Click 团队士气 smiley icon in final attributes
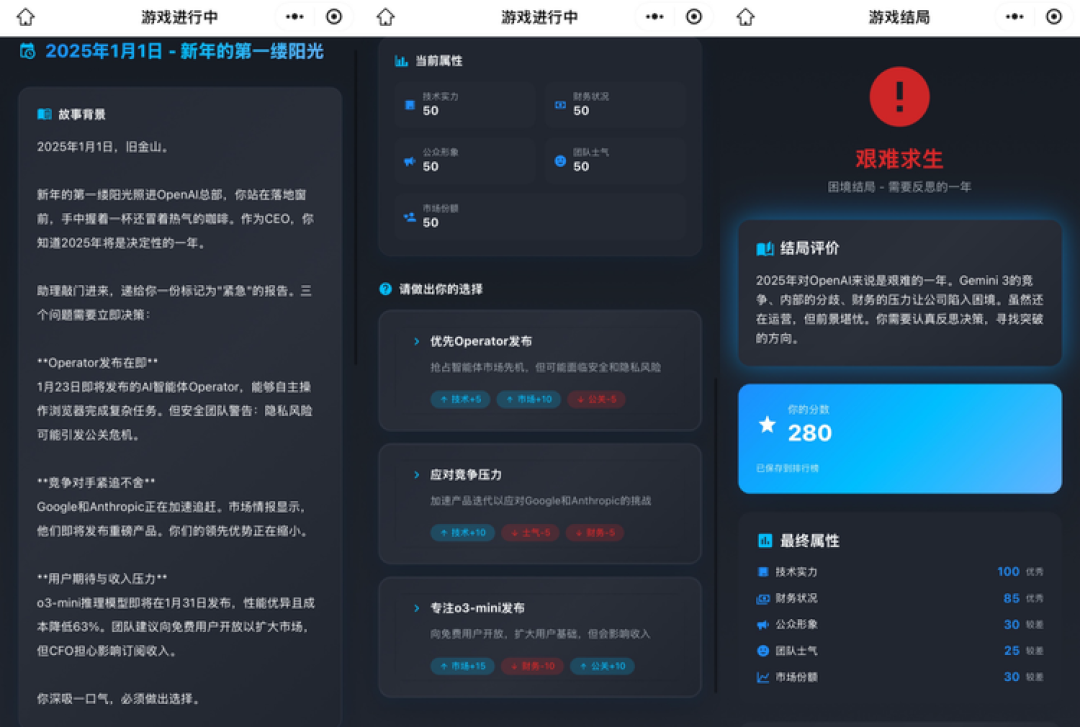The height and width of the screenshot is (727, 1080). pyautogui.click(x=762, y=651)
